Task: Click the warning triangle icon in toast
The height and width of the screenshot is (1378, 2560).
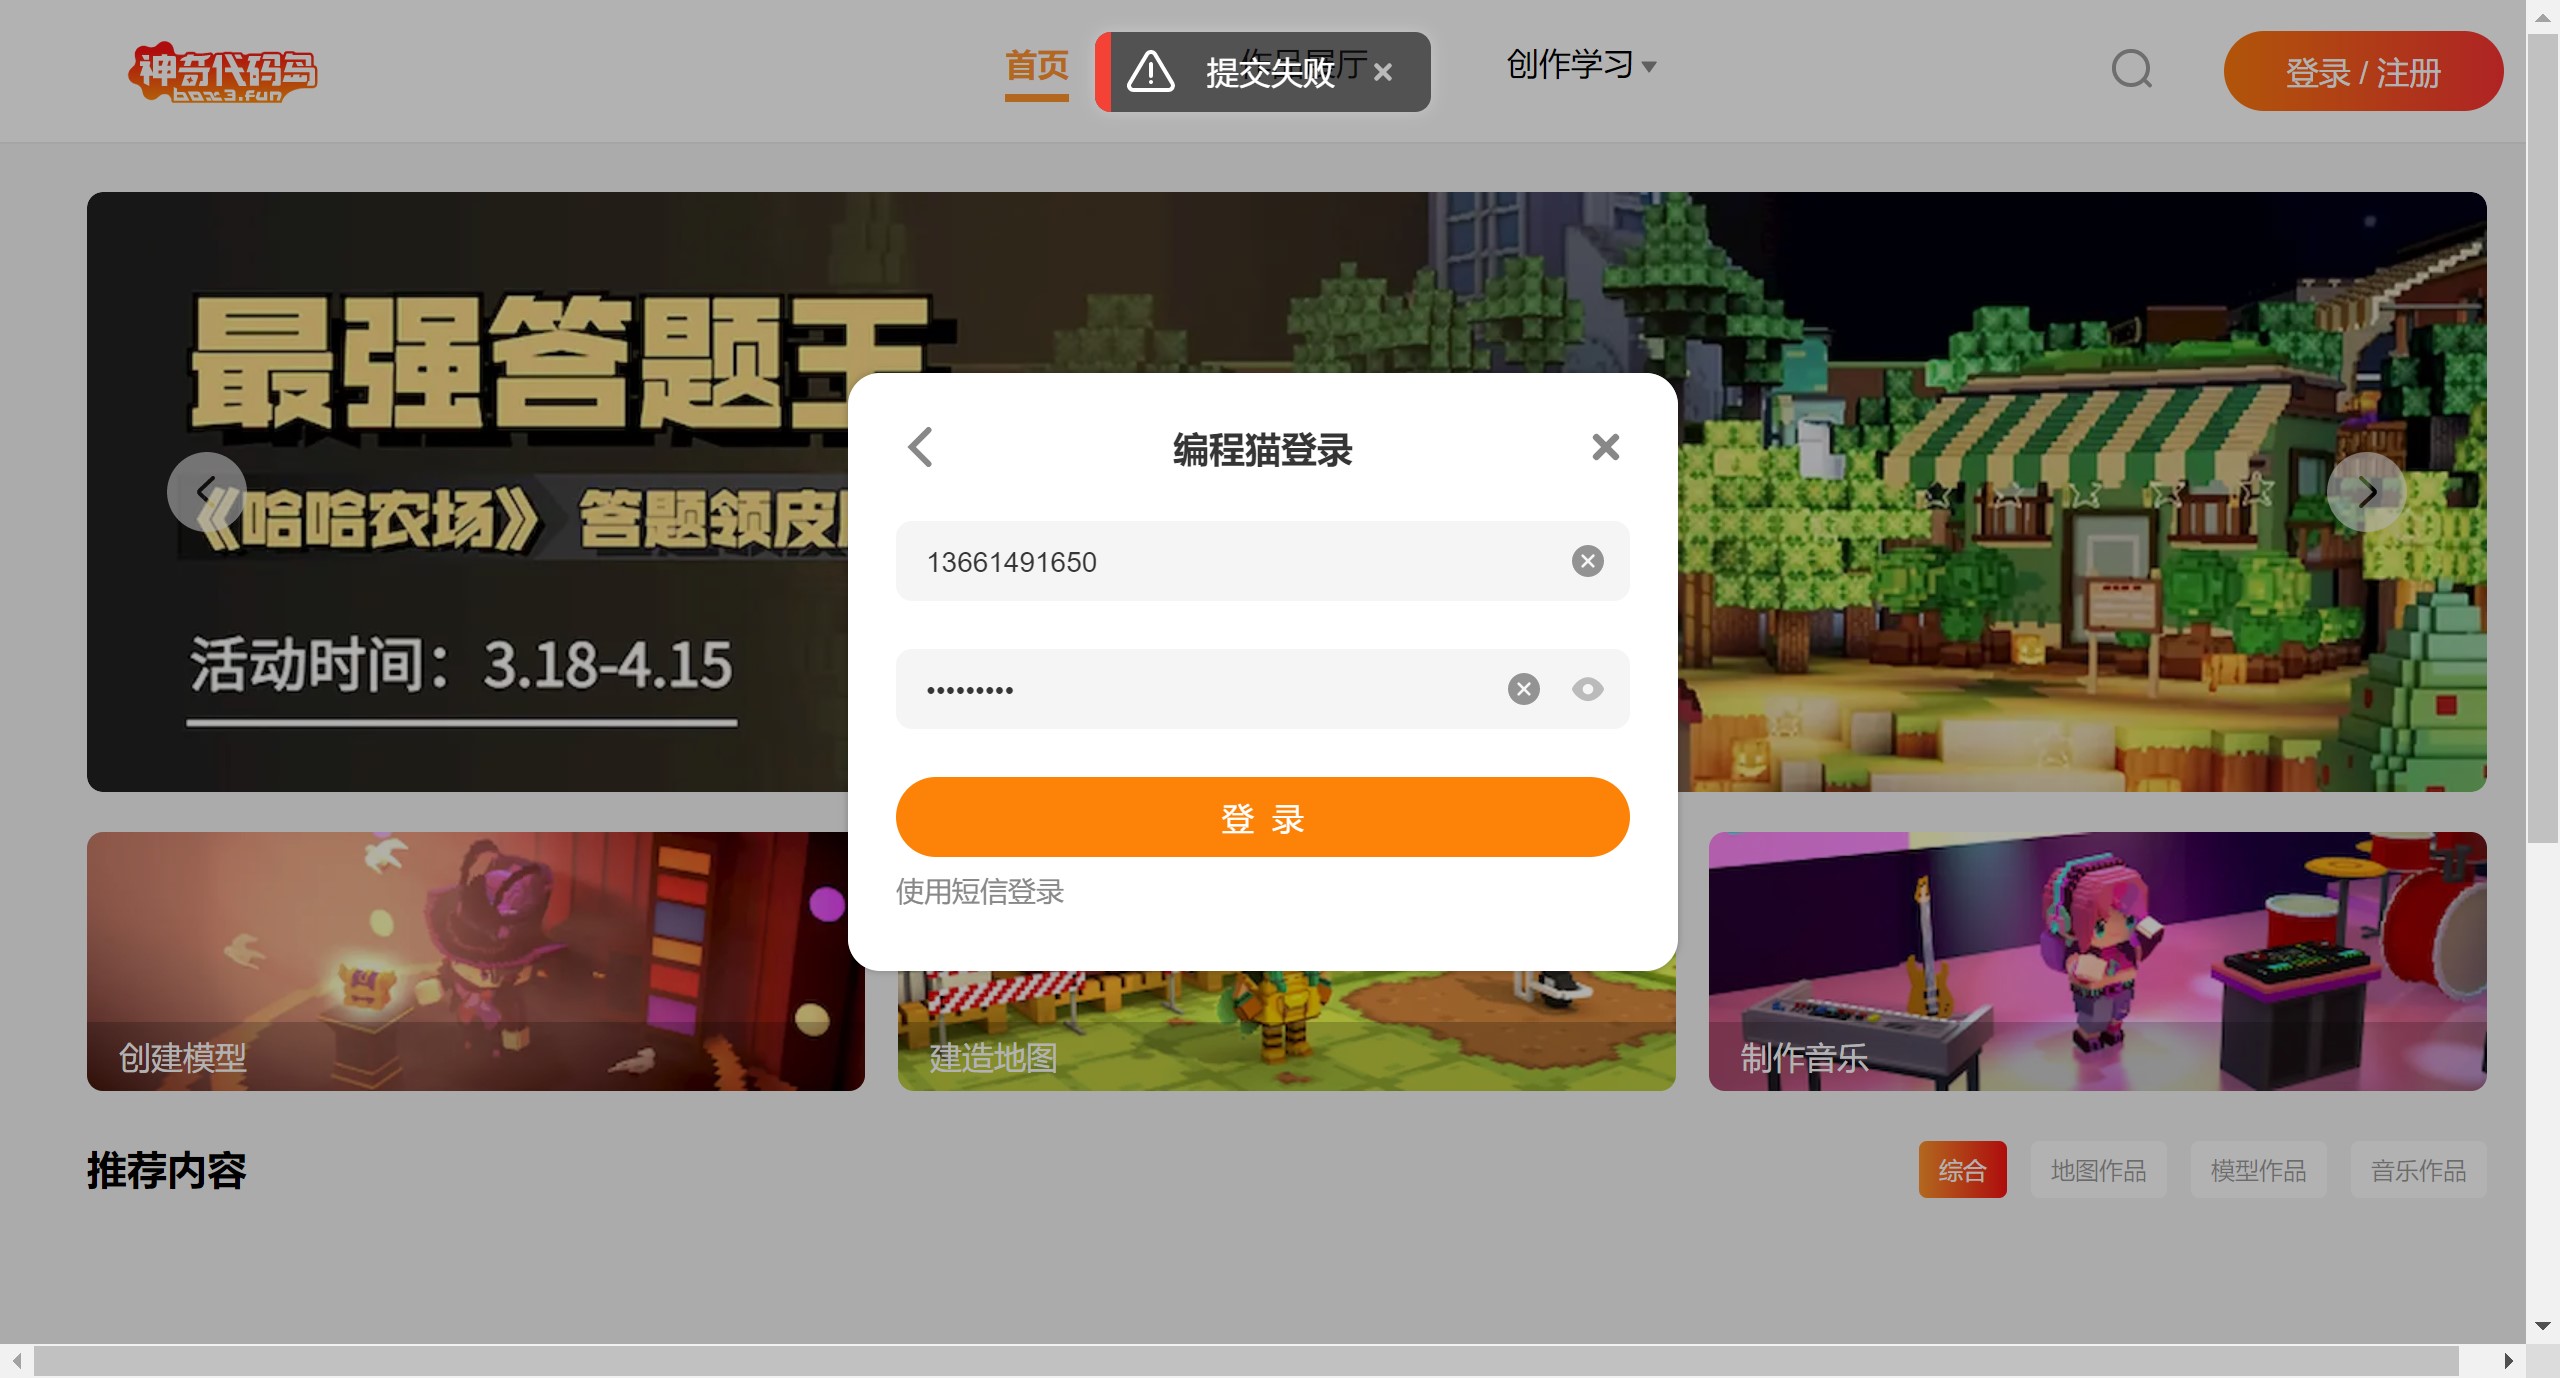Action: [1150, 71]
